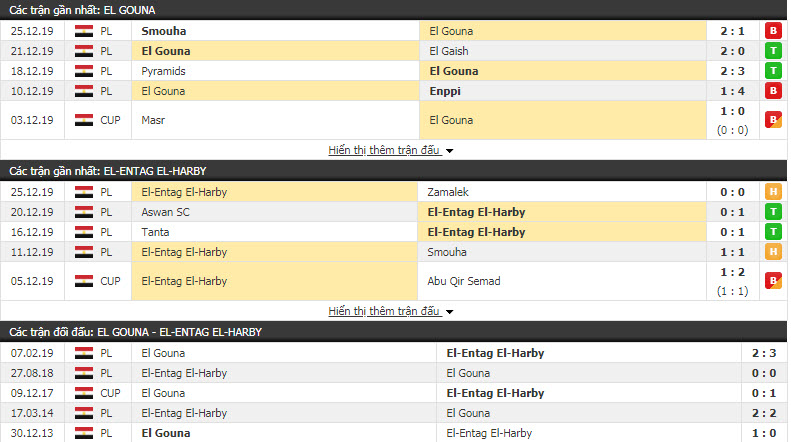Screen dimensions: 791x442
Task: Click orange H badge for Zamalek match
Action: (x=773, y=192)
